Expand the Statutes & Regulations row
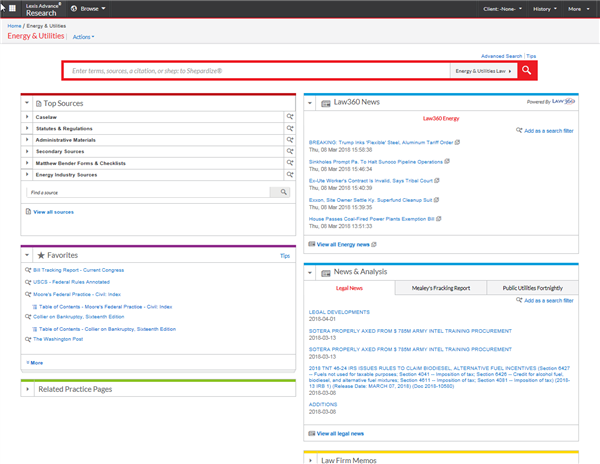This screenshot has height=464, width=600. [x=27, y=128]
